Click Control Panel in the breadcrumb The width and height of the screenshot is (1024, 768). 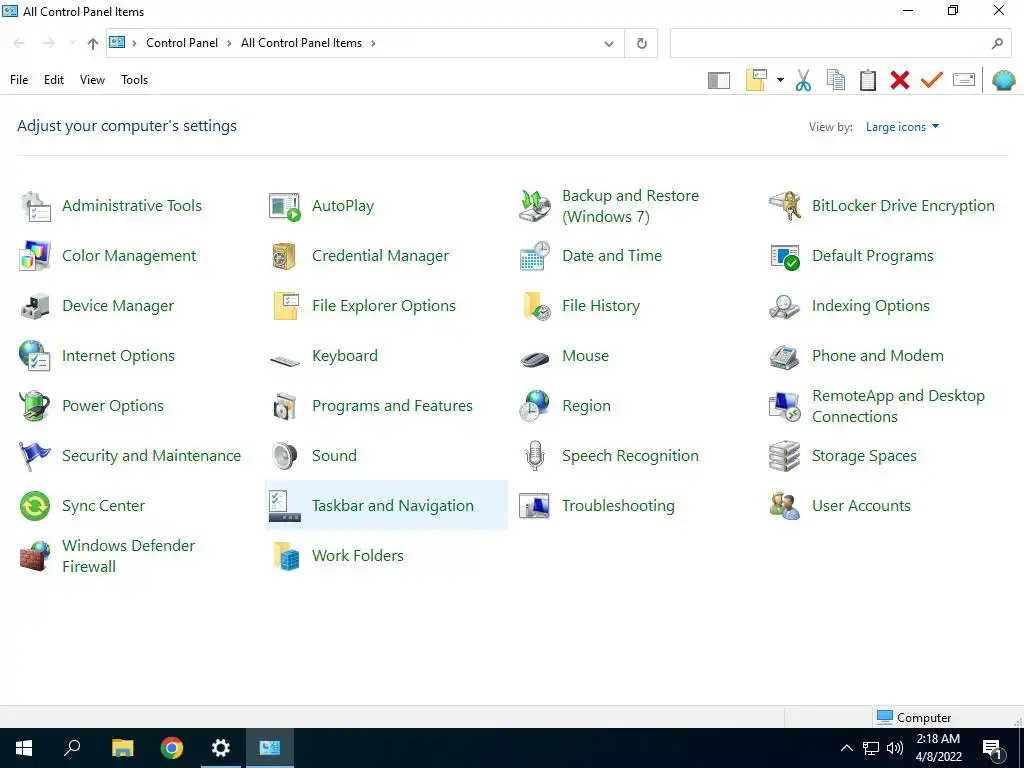[x=182, y=43]
